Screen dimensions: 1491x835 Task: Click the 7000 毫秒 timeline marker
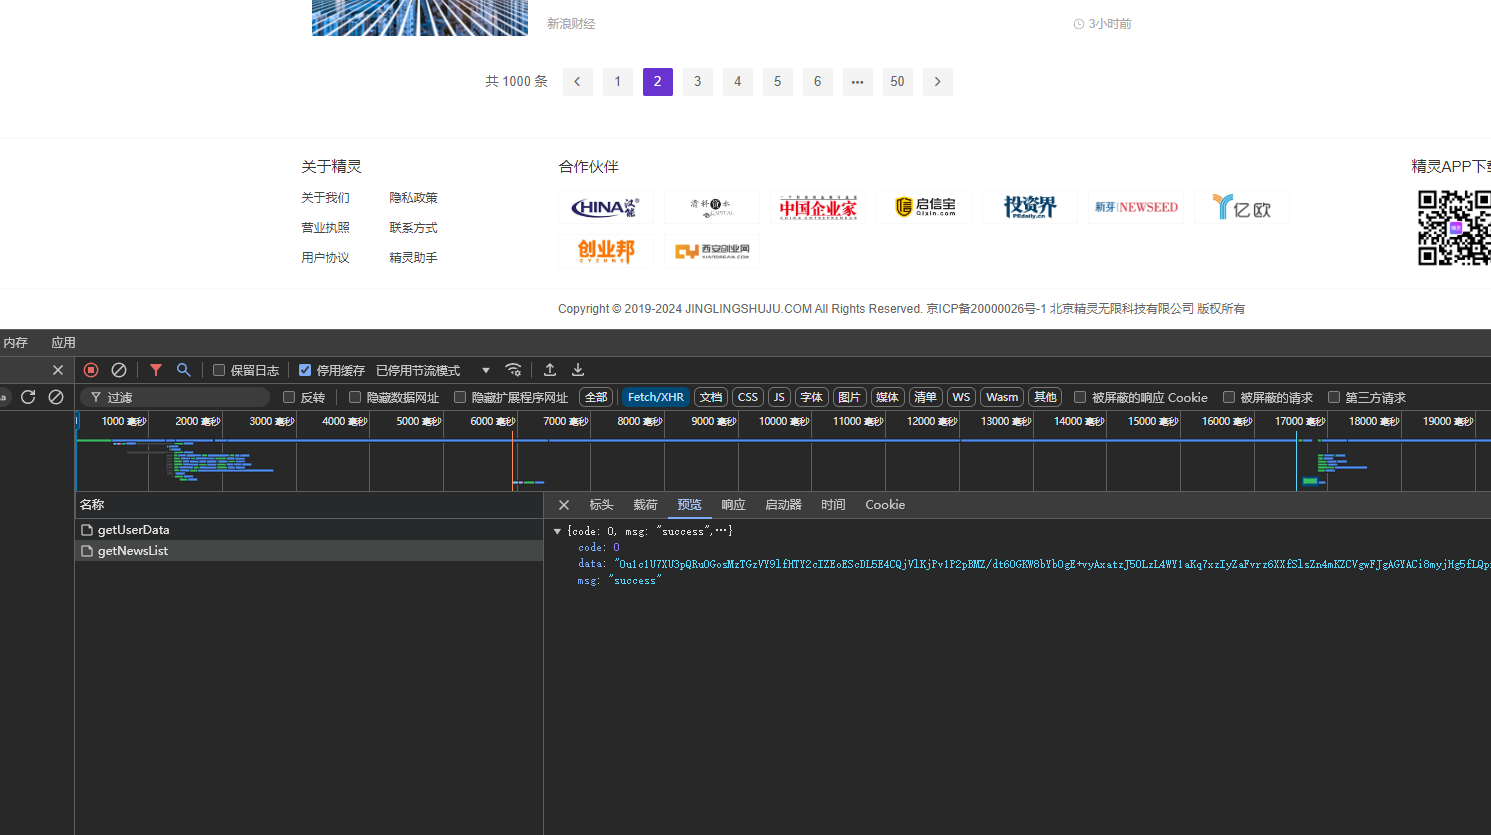tap(566, 421)
